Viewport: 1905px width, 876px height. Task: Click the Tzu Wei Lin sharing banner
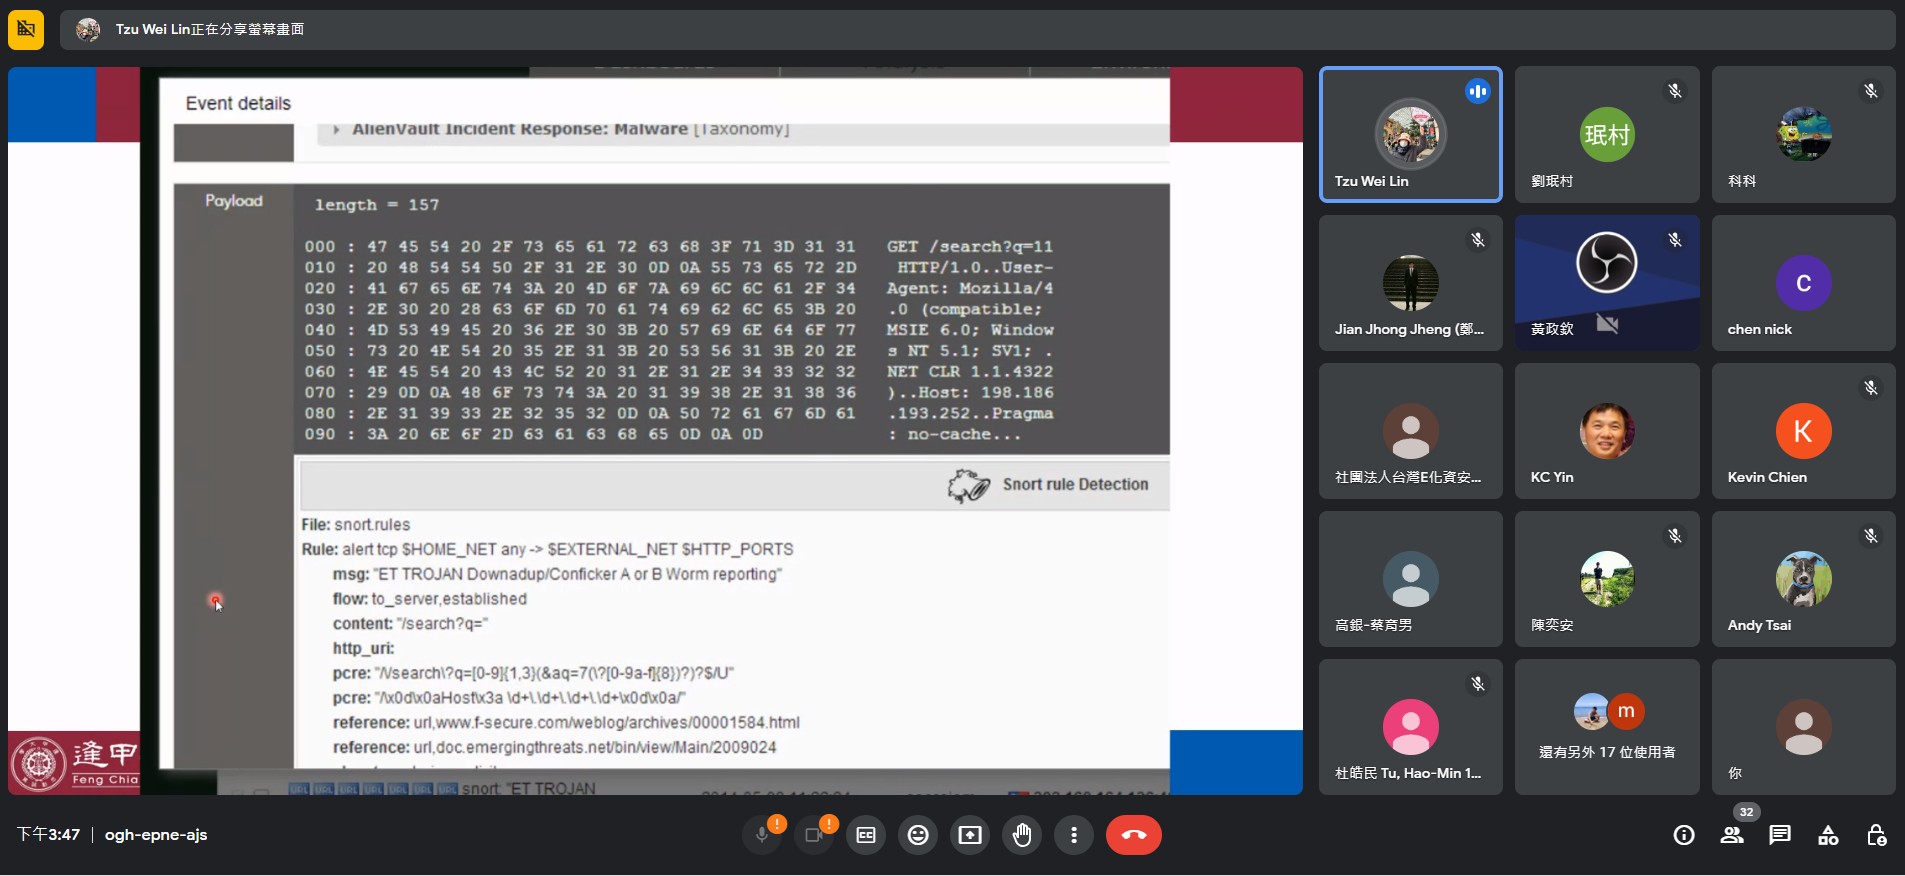pos(977,29)
